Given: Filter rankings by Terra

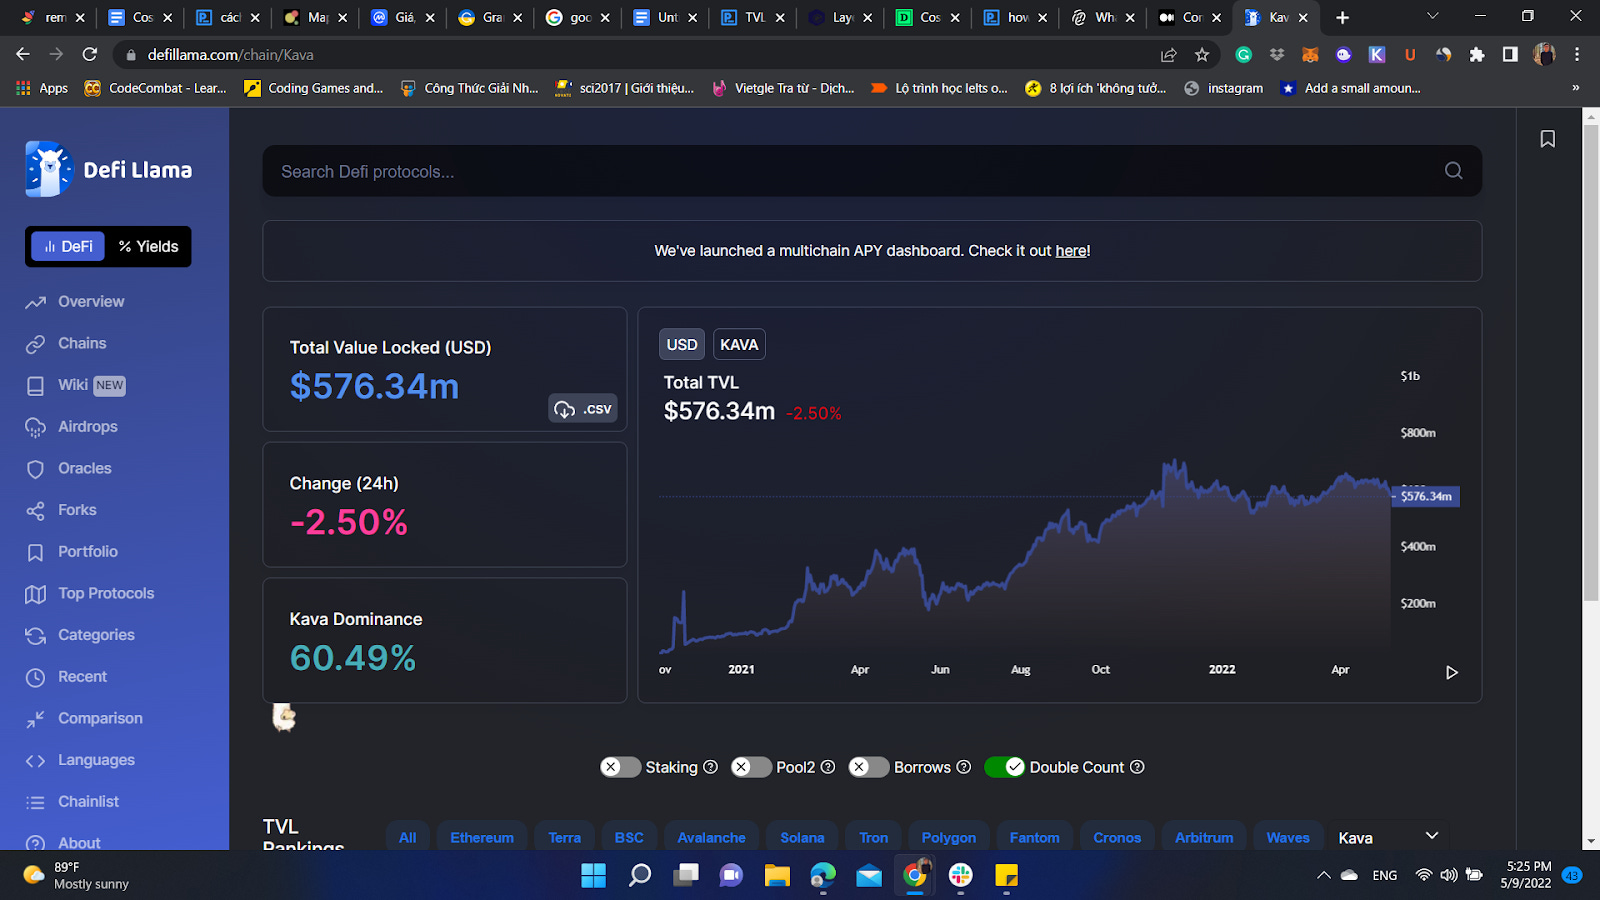Looking at the screenshot, I should pyautogui.click(x=565, y=838).
